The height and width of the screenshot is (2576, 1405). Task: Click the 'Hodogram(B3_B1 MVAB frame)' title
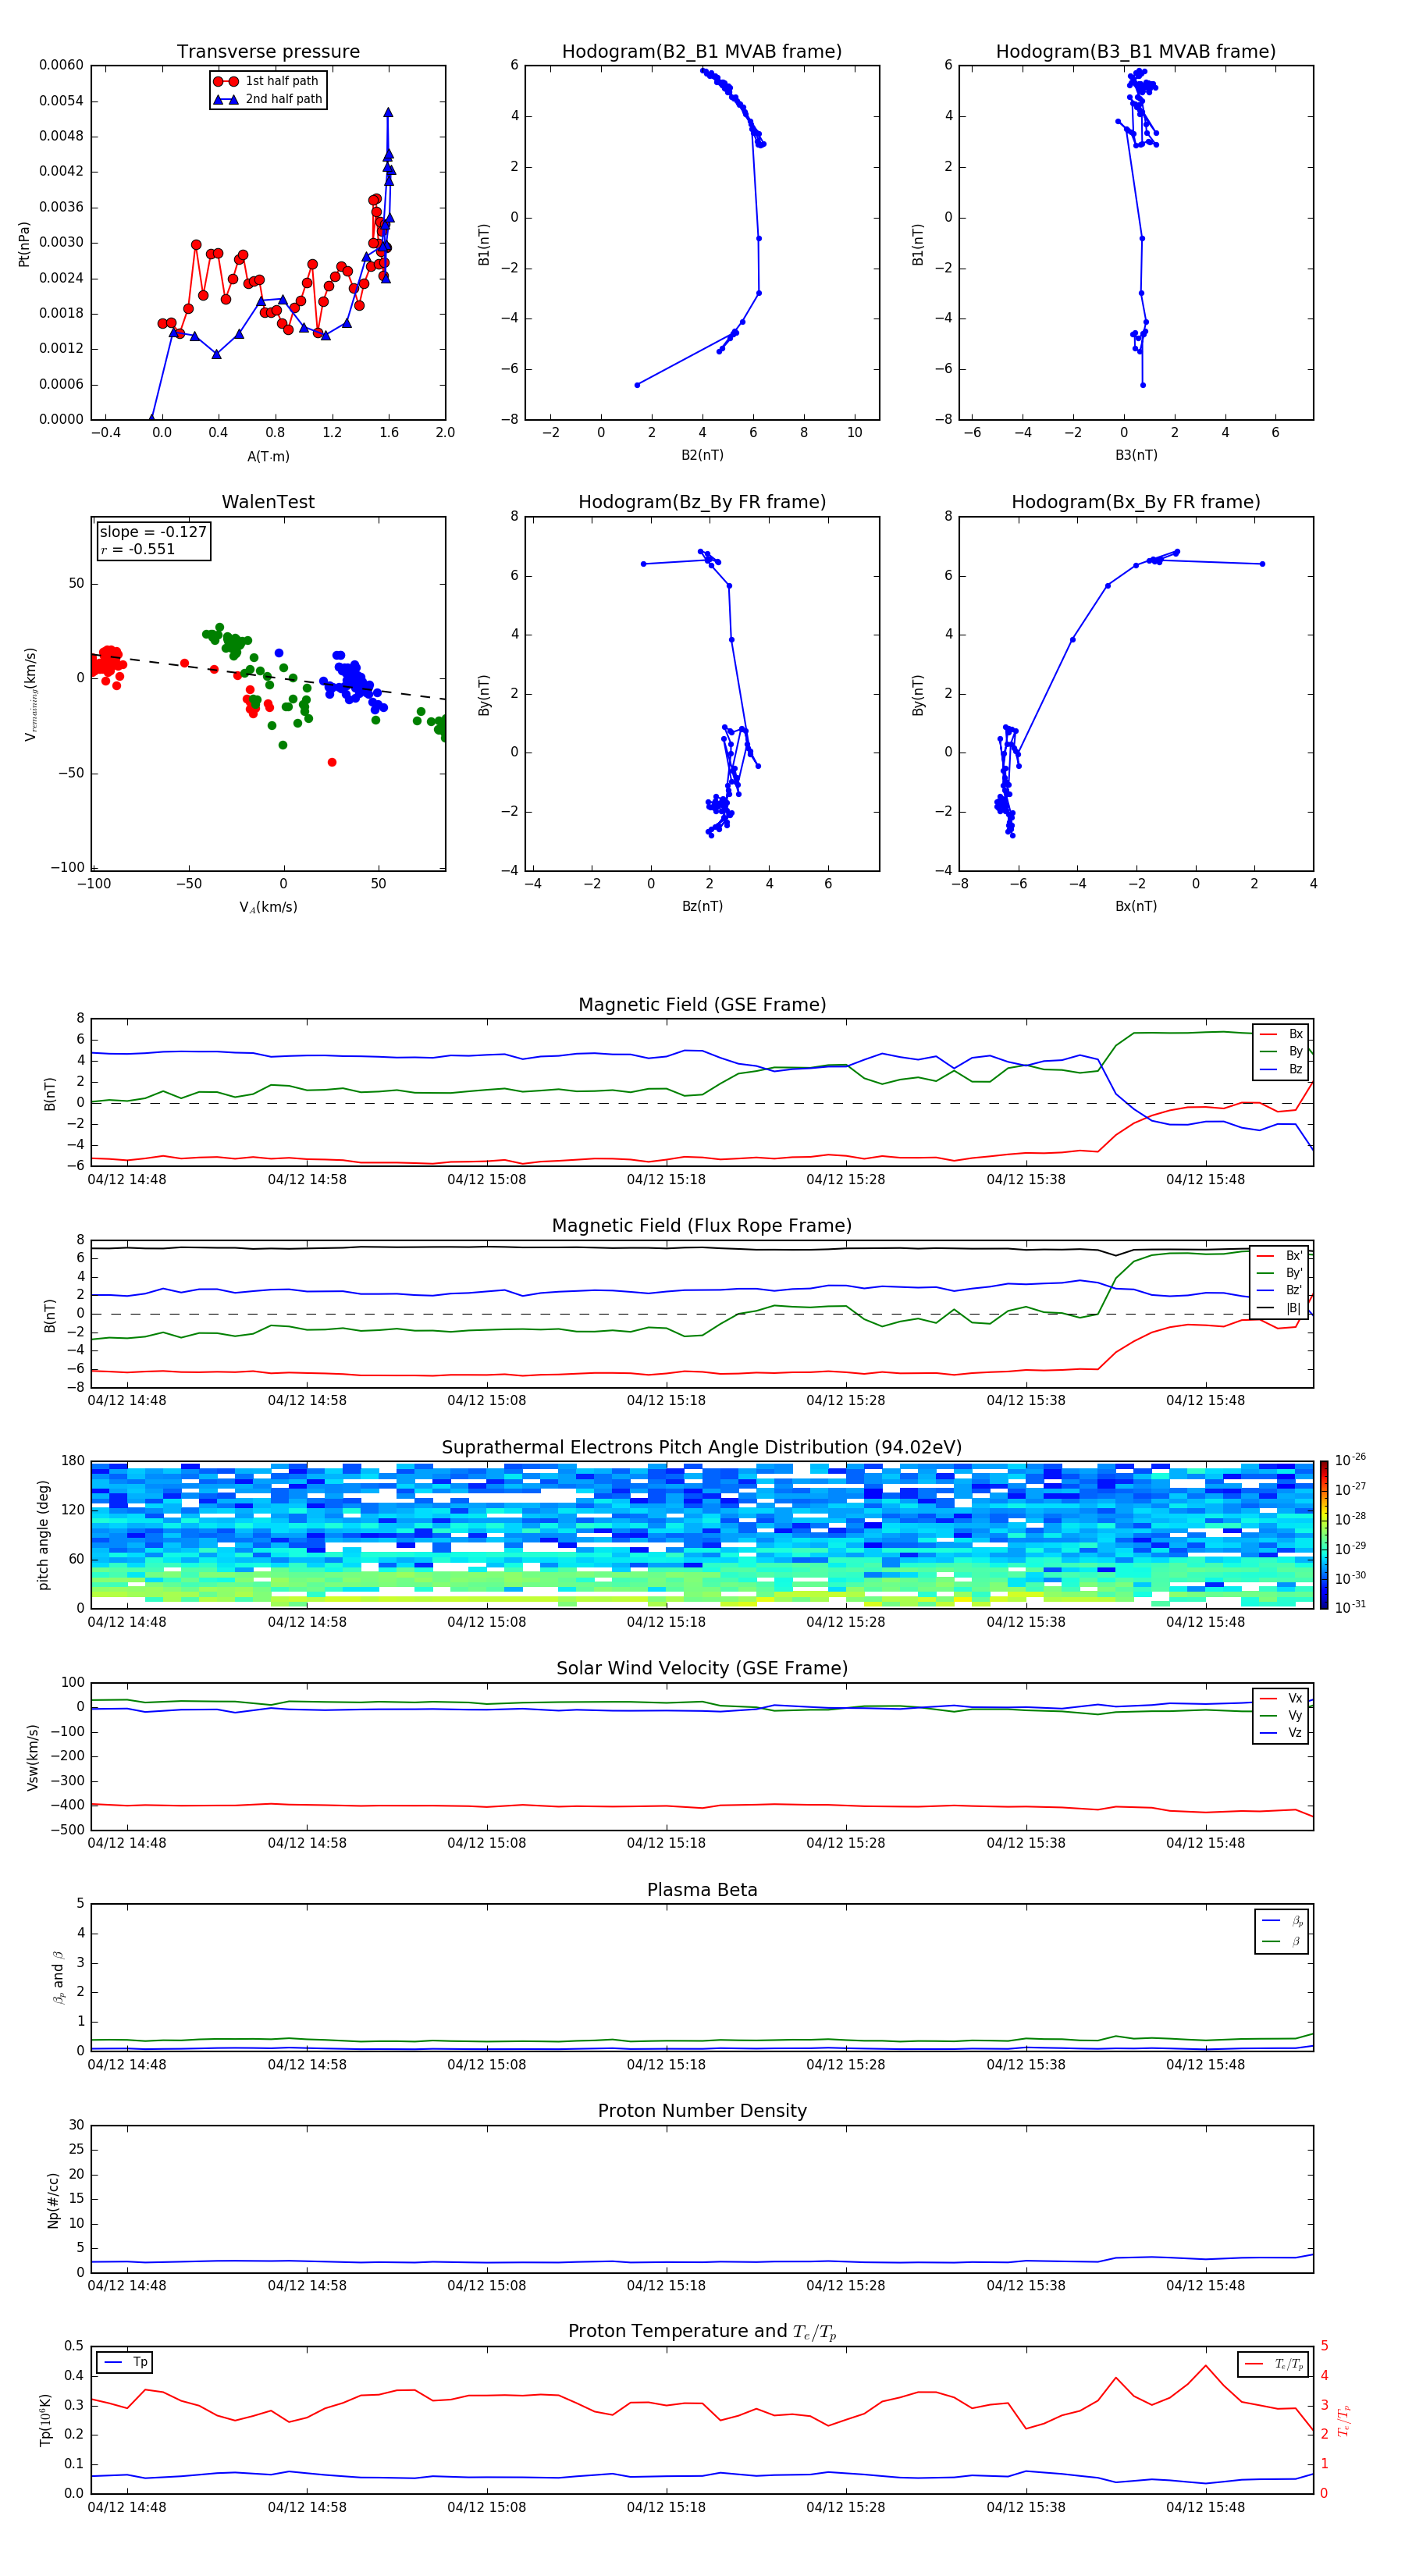[x=1135, y=52]
